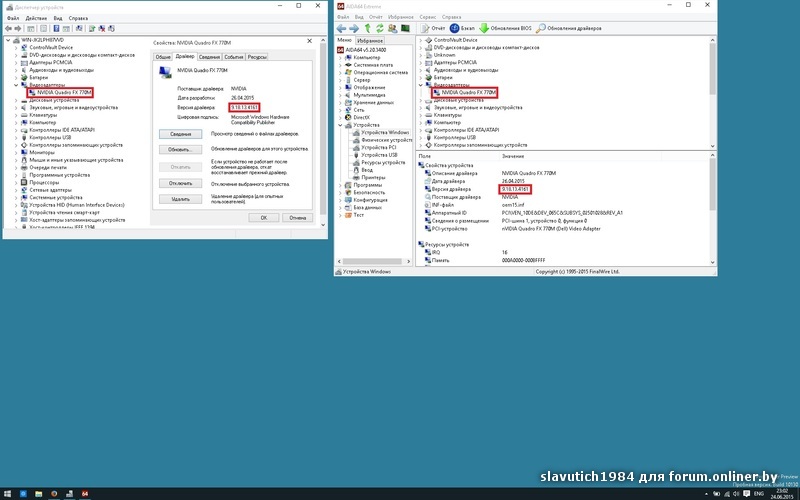Open the Отчёт menu in AIDA64 menu bar
Screen dimensions: 800x500
376,17
